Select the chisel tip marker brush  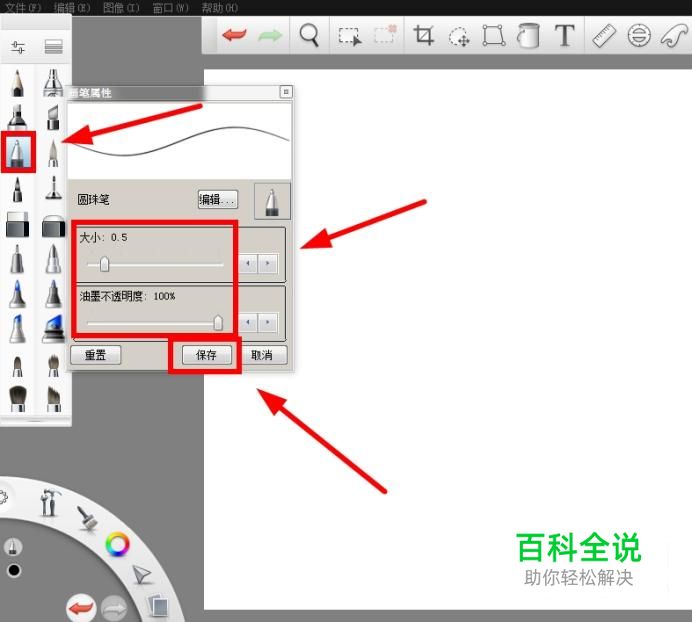tap(53, 117)
